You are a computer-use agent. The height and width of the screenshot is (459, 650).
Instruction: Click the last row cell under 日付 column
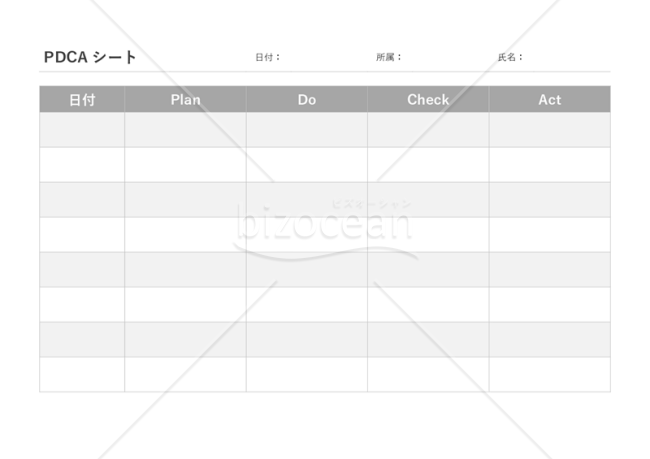point(82,375)
